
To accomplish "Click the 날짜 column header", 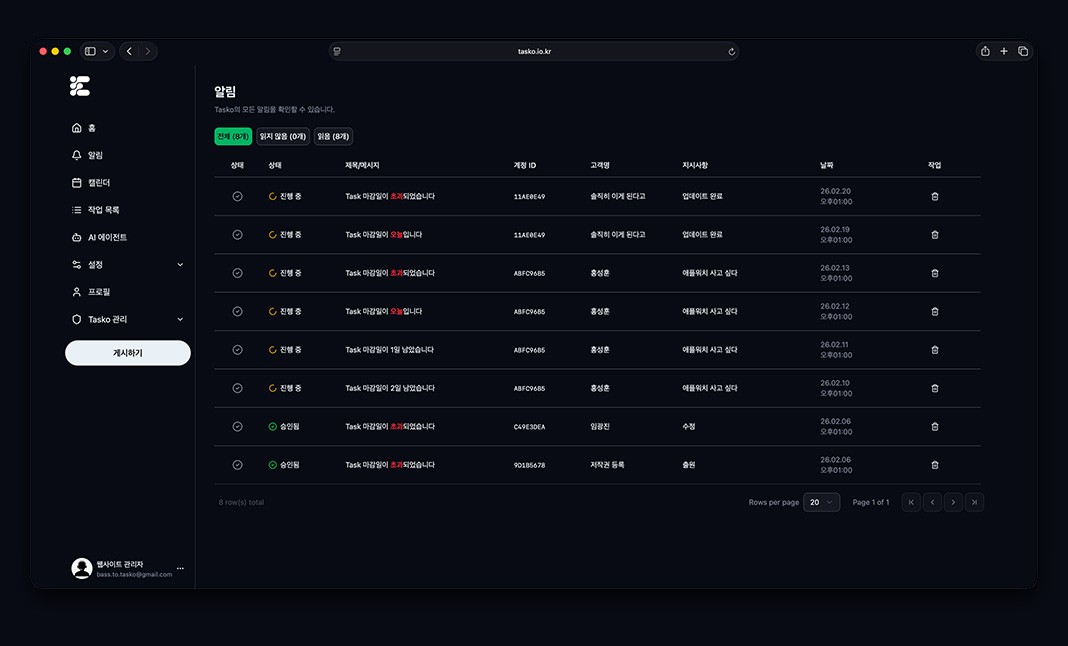I will point(826,166).
